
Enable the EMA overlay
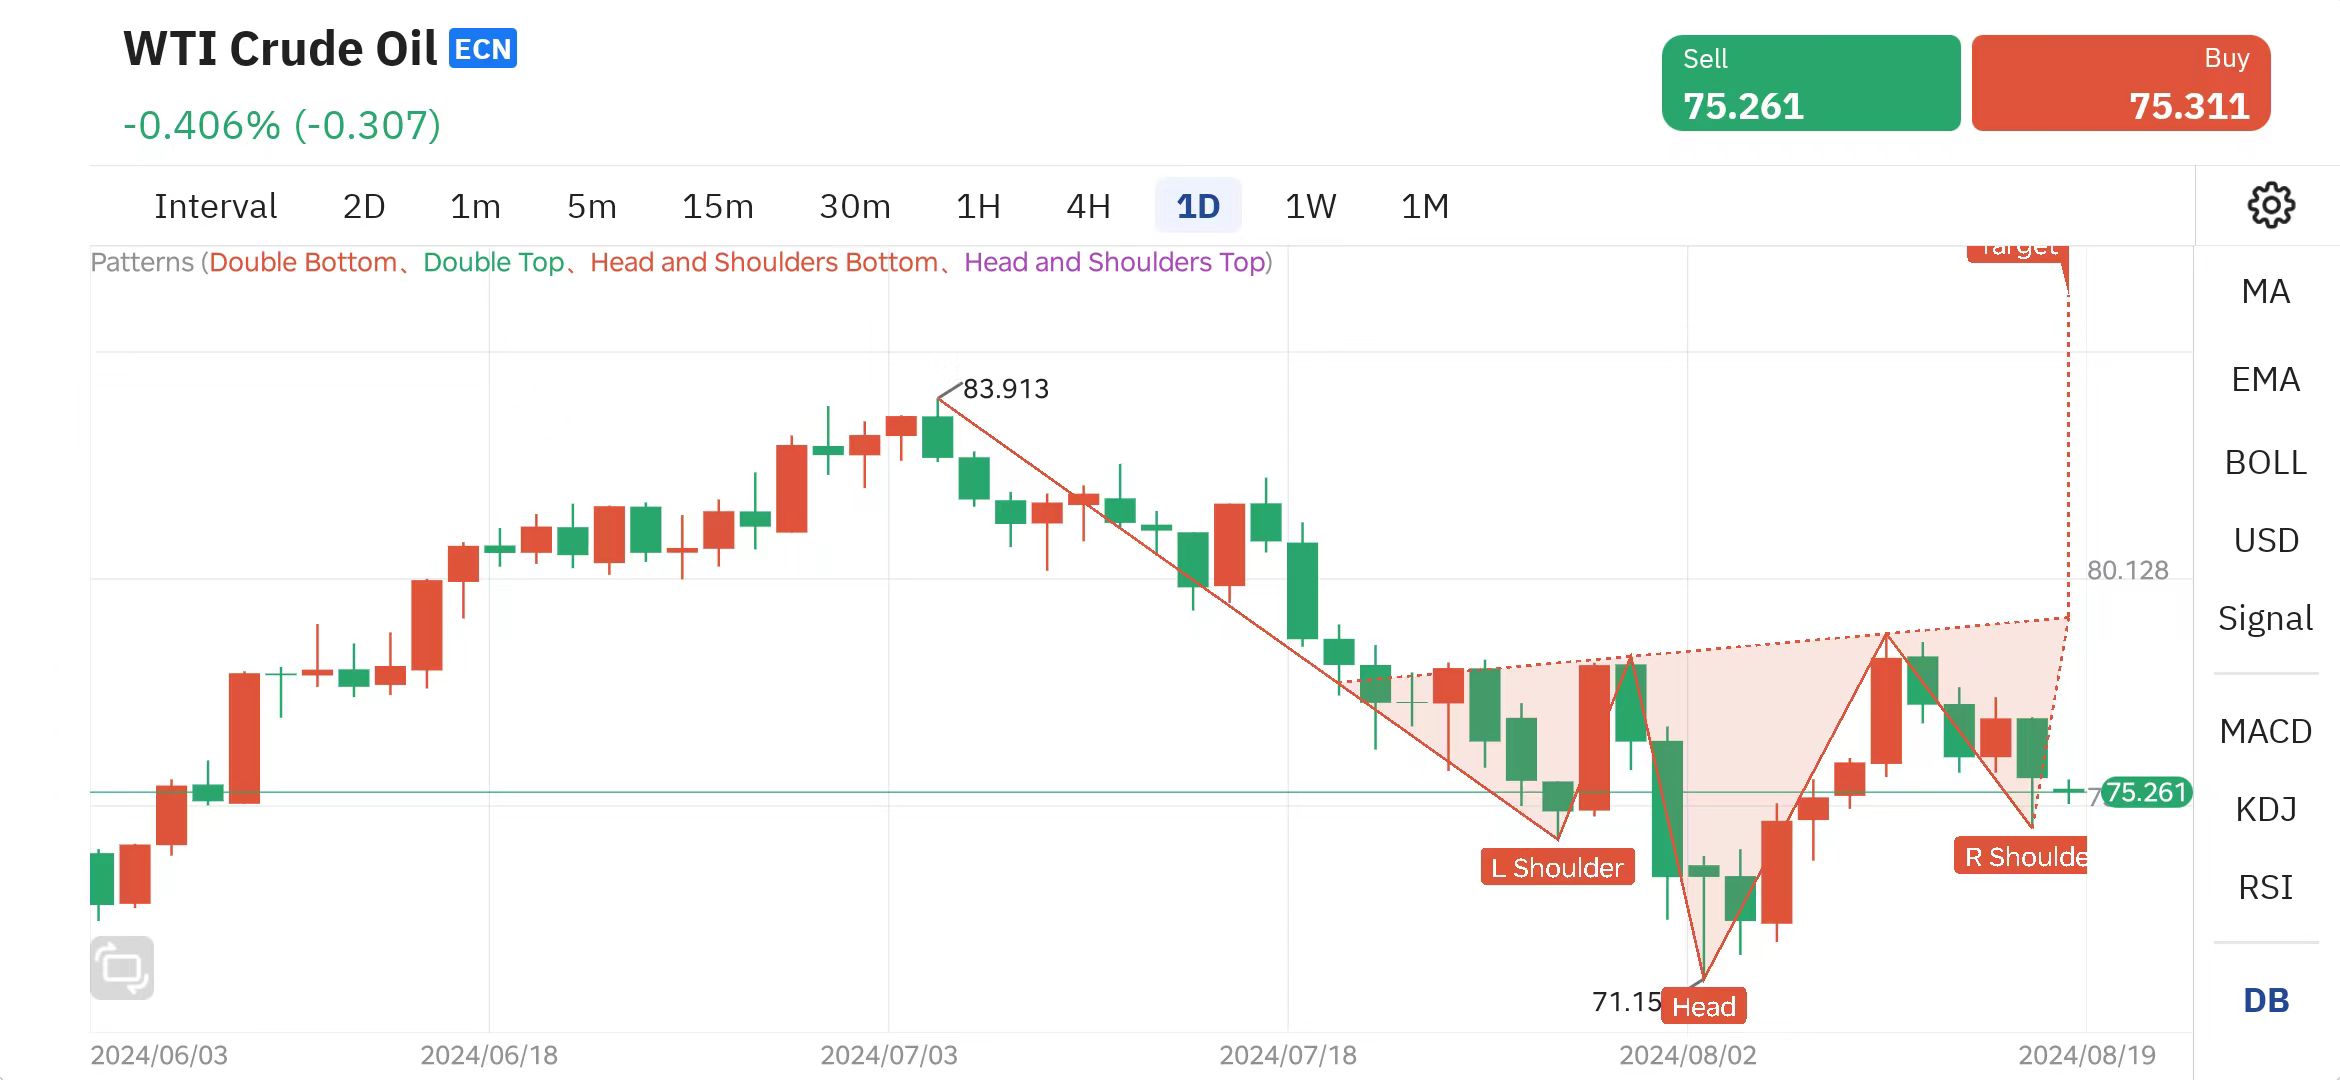(2265, 378)
